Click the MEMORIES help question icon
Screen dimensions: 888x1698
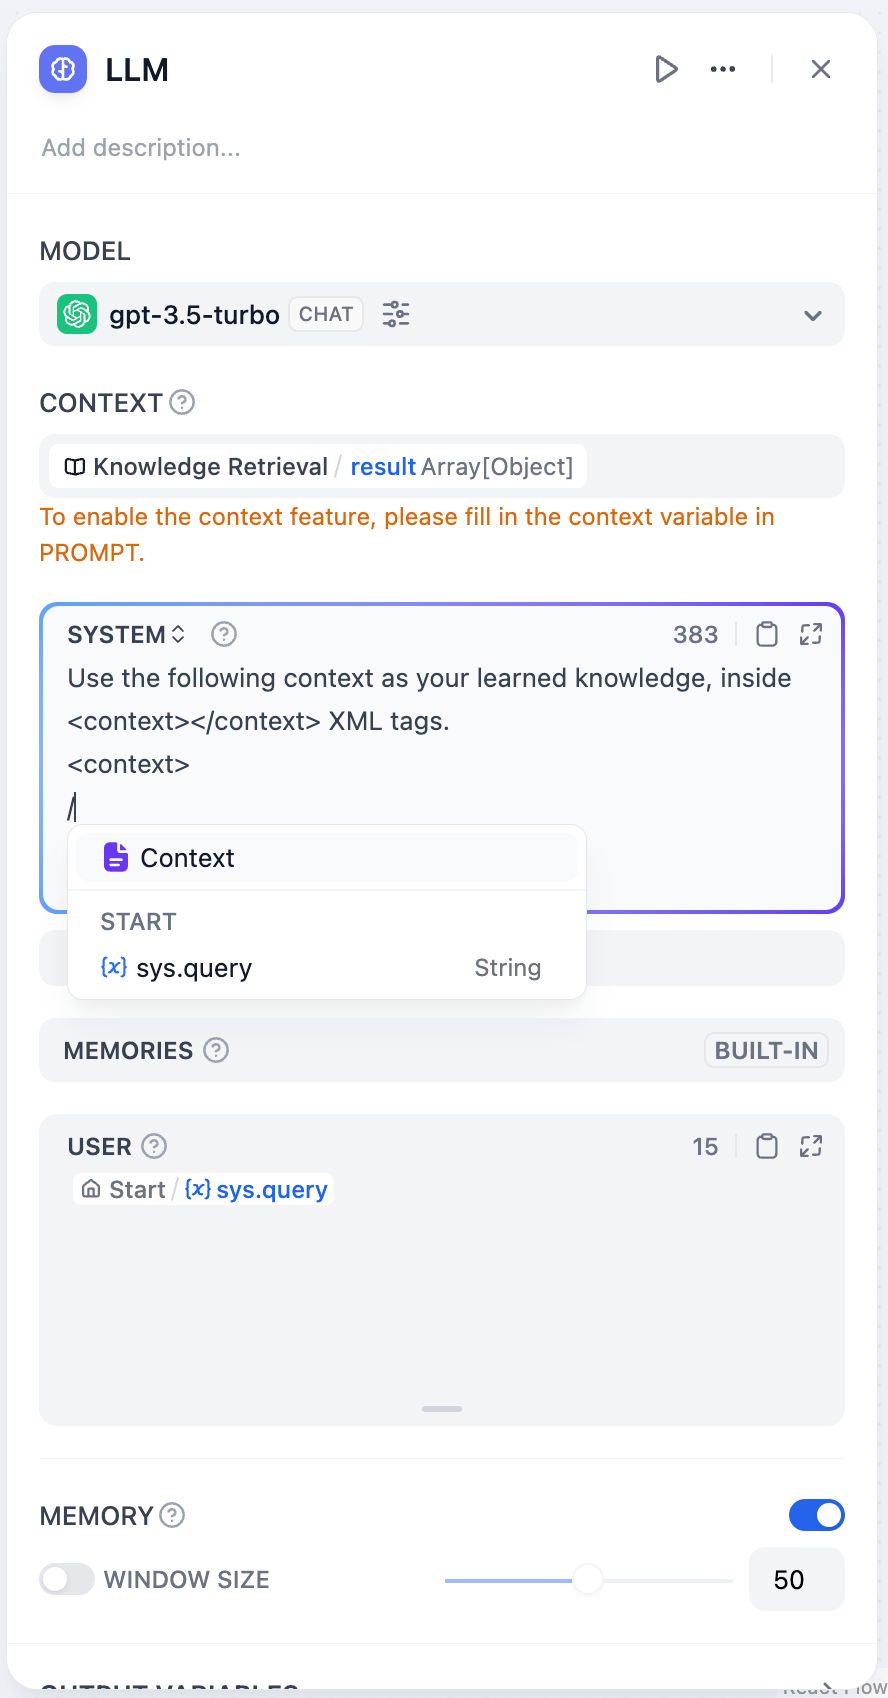point(216,1050)
